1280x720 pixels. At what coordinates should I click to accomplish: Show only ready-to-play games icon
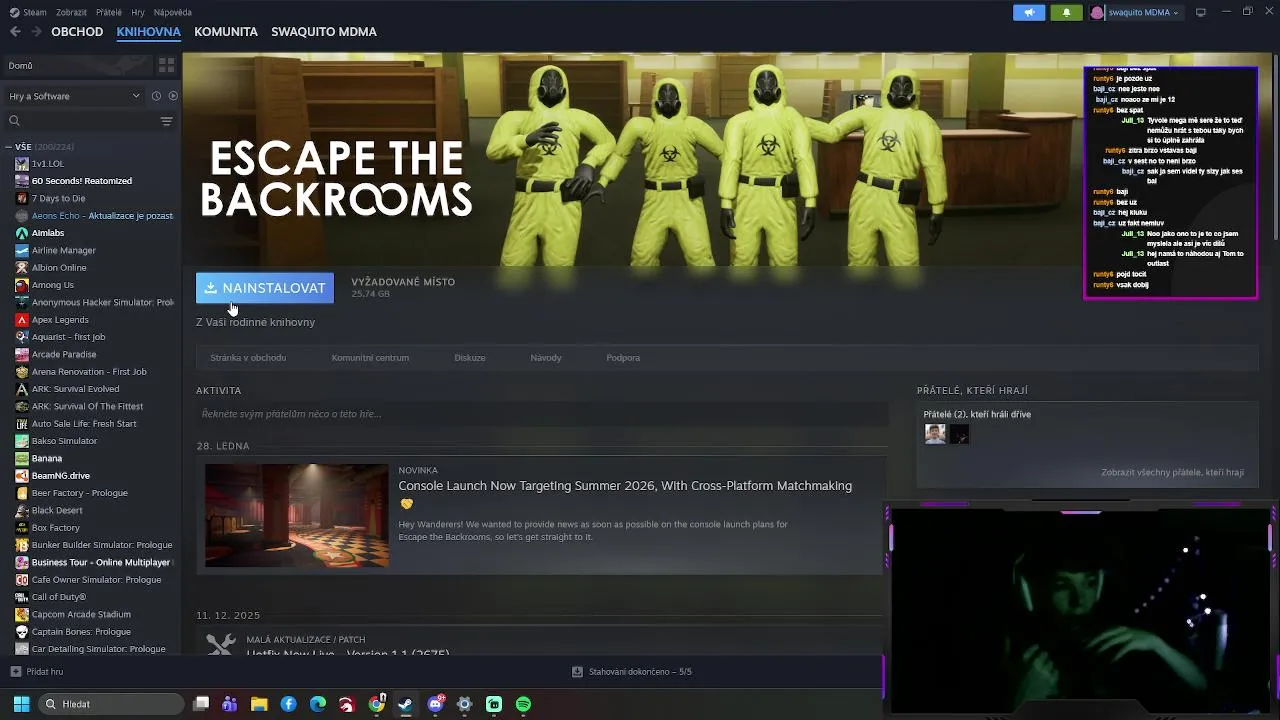pyautogui.click(x=173, y=96)
